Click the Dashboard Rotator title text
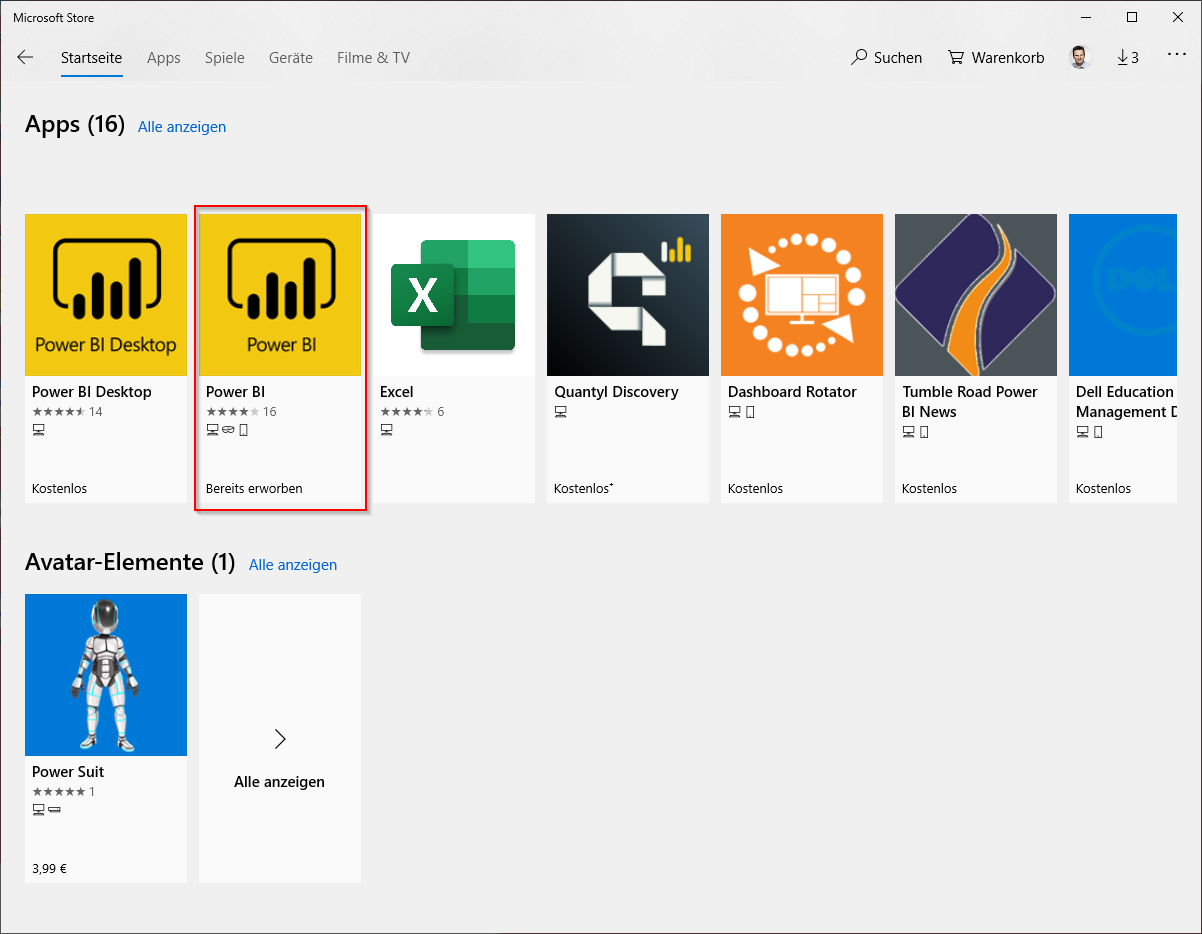 [792, 392]
